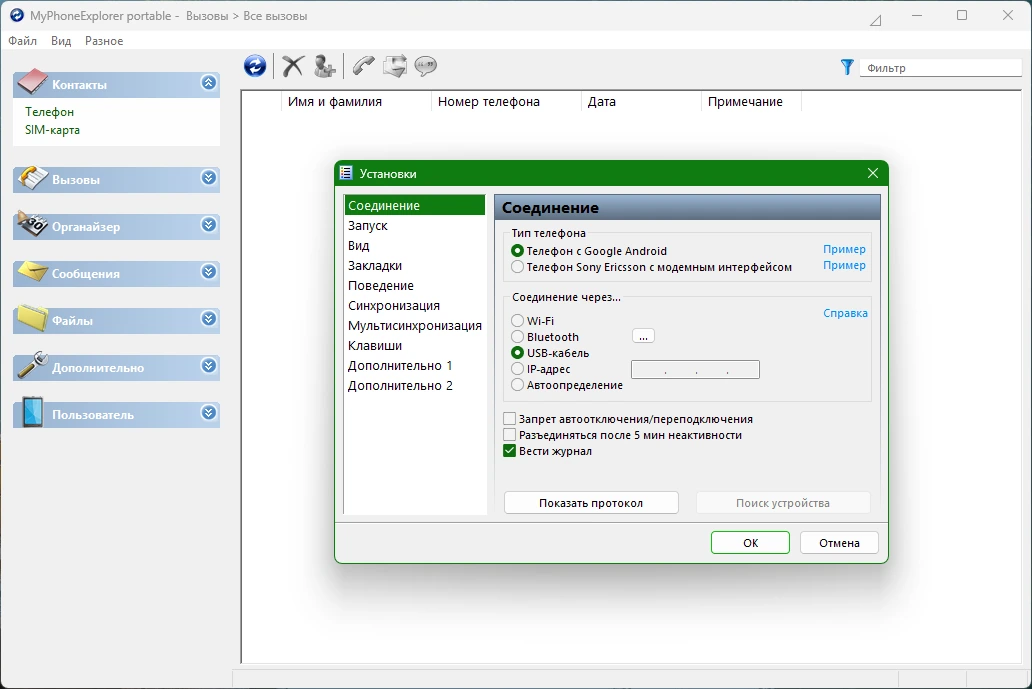This screenshot has height=689, width=1032.
Task: Click the blue refresh sync icon
Action: click(x=255, y=66)
